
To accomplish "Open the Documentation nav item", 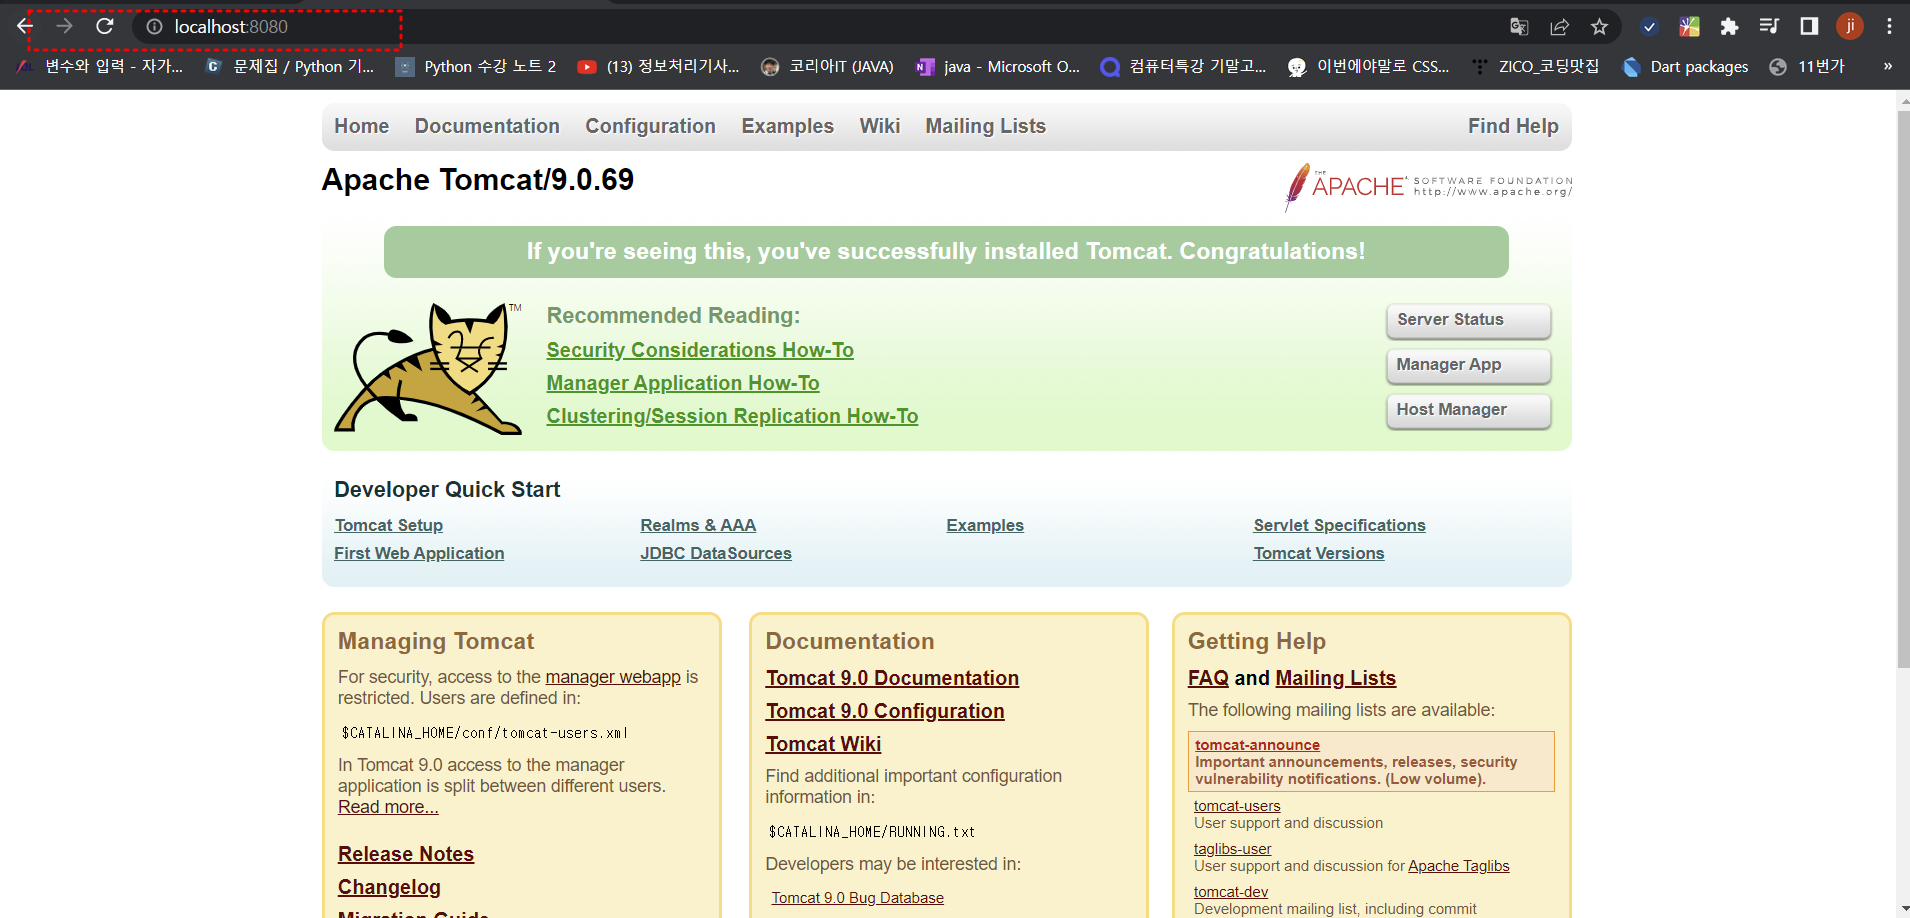I will click(x=487, y=126).
